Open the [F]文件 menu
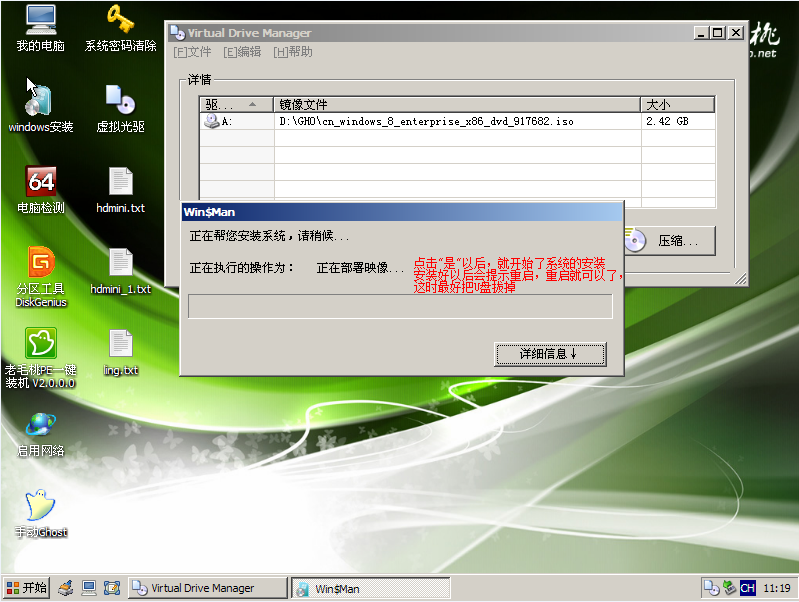Viewport: 799px width, 602px height. pos(192,52)
